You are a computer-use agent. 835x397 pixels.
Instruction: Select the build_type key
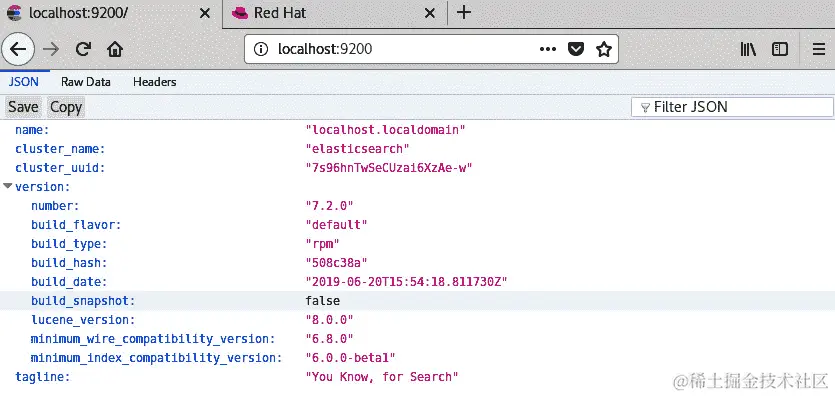coord(69,244)
